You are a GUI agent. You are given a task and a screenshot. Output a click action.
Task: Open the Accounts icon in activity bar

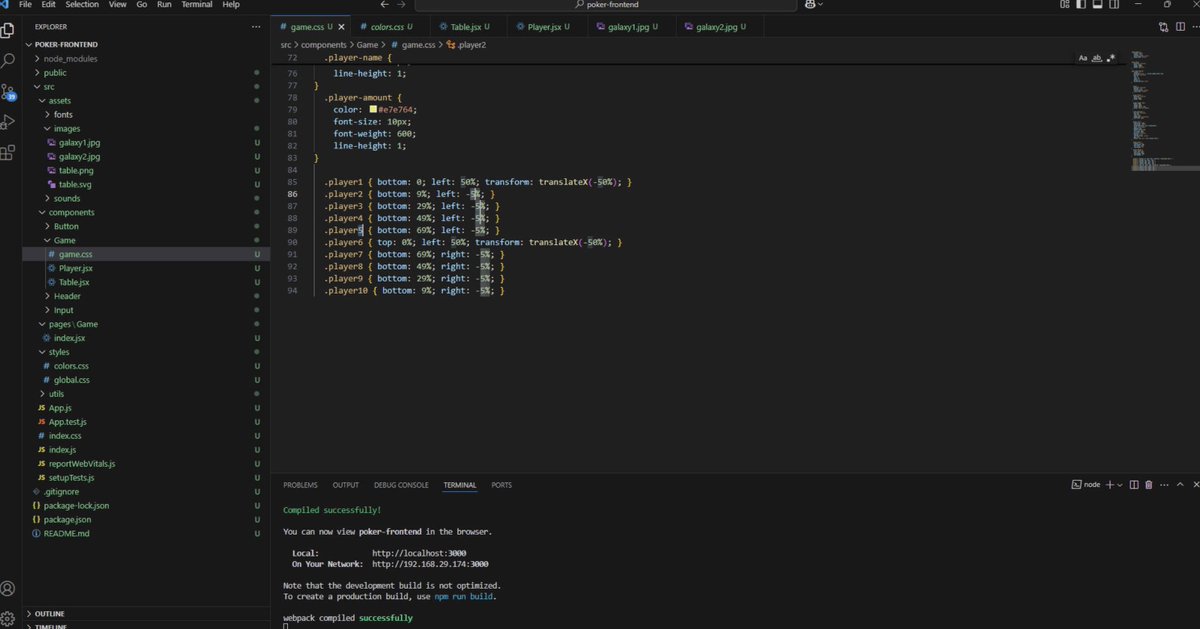(8, 588)
